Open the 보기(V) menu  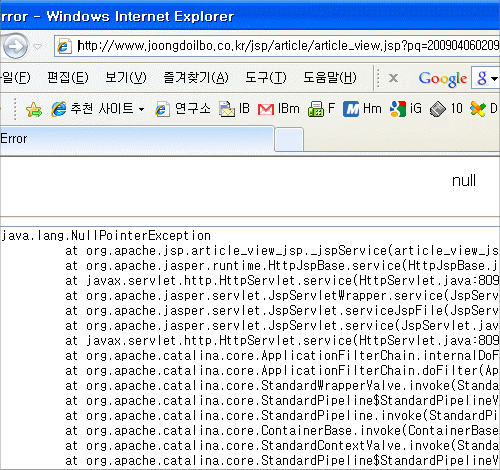(126, 78)
